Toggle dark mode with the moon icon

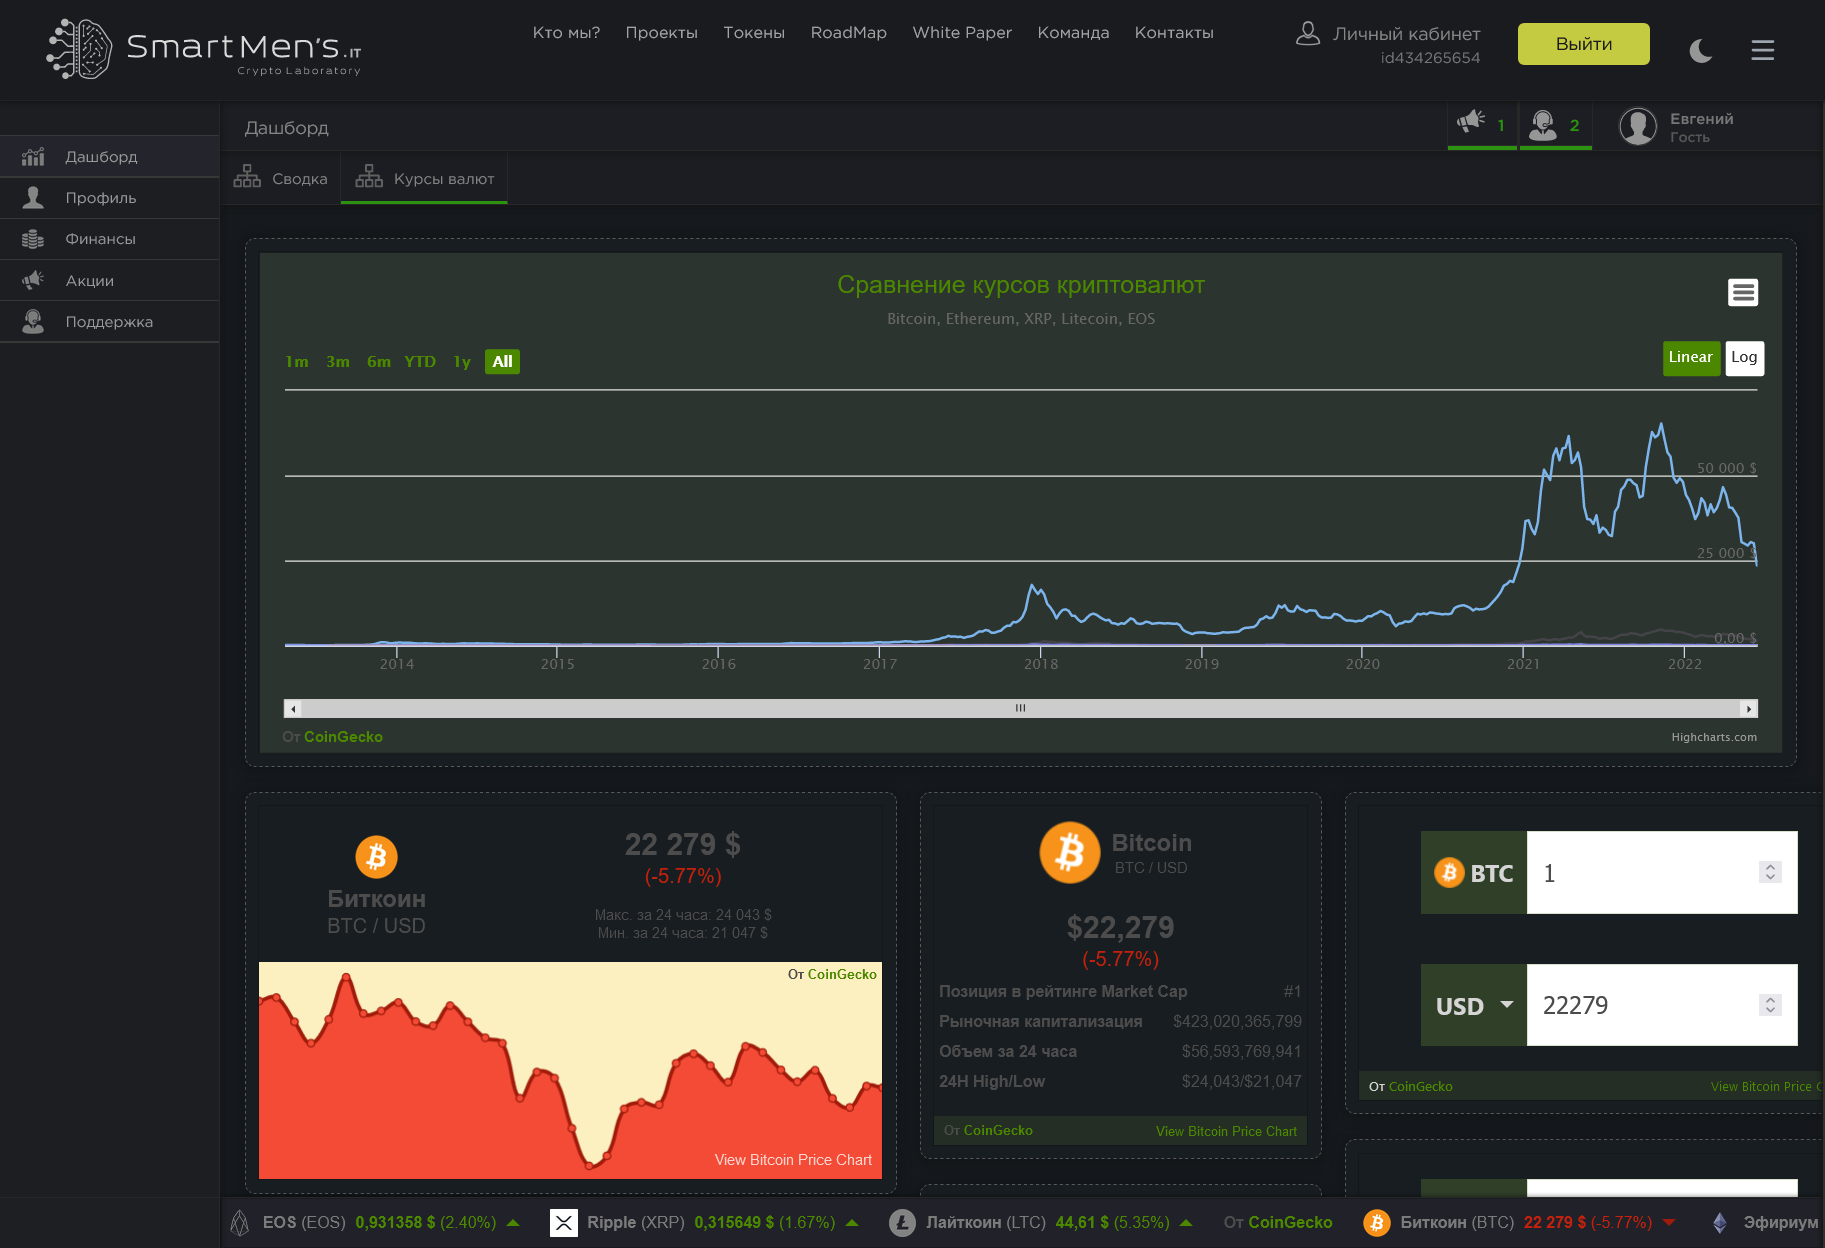coord(1701,50)
